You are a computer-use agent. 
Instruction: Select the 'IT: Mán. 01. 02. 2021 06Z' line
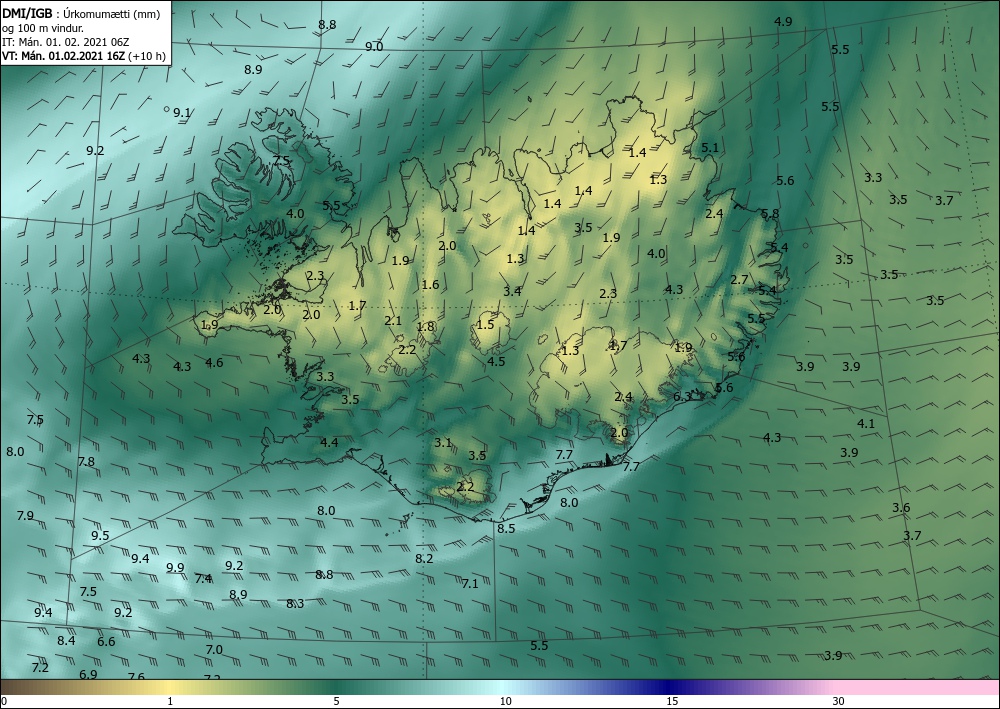[x=66, y=42]
